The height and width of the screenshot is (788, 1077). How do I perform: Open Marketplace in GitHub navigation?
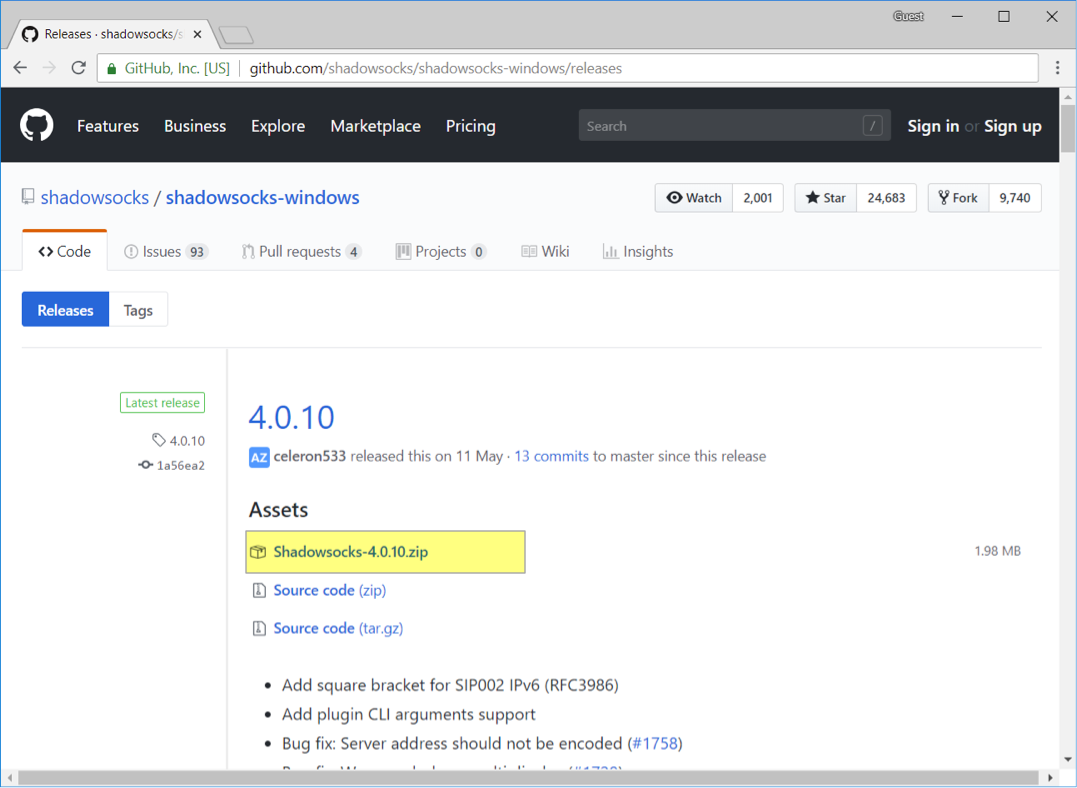coord(376,126)
